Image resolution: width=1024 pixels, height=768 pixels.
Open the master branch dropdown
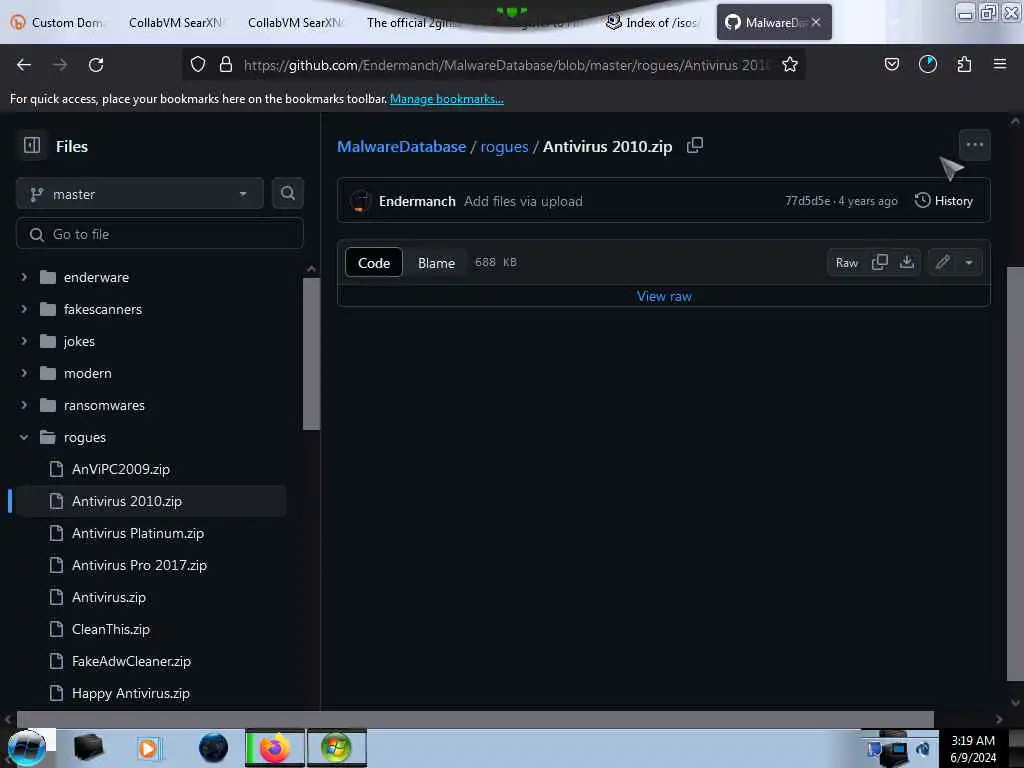(x=140, y=194)
